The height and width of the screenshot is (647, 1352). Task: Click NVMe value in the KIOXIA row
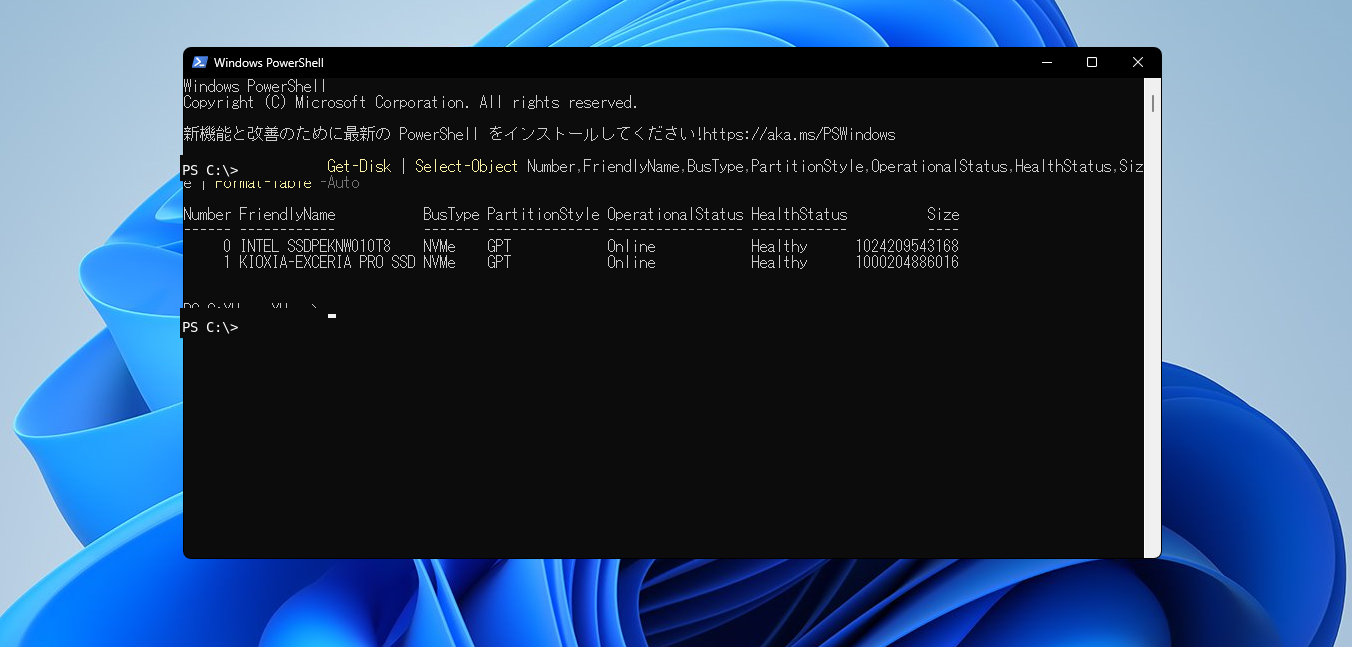tap(439, 262)
